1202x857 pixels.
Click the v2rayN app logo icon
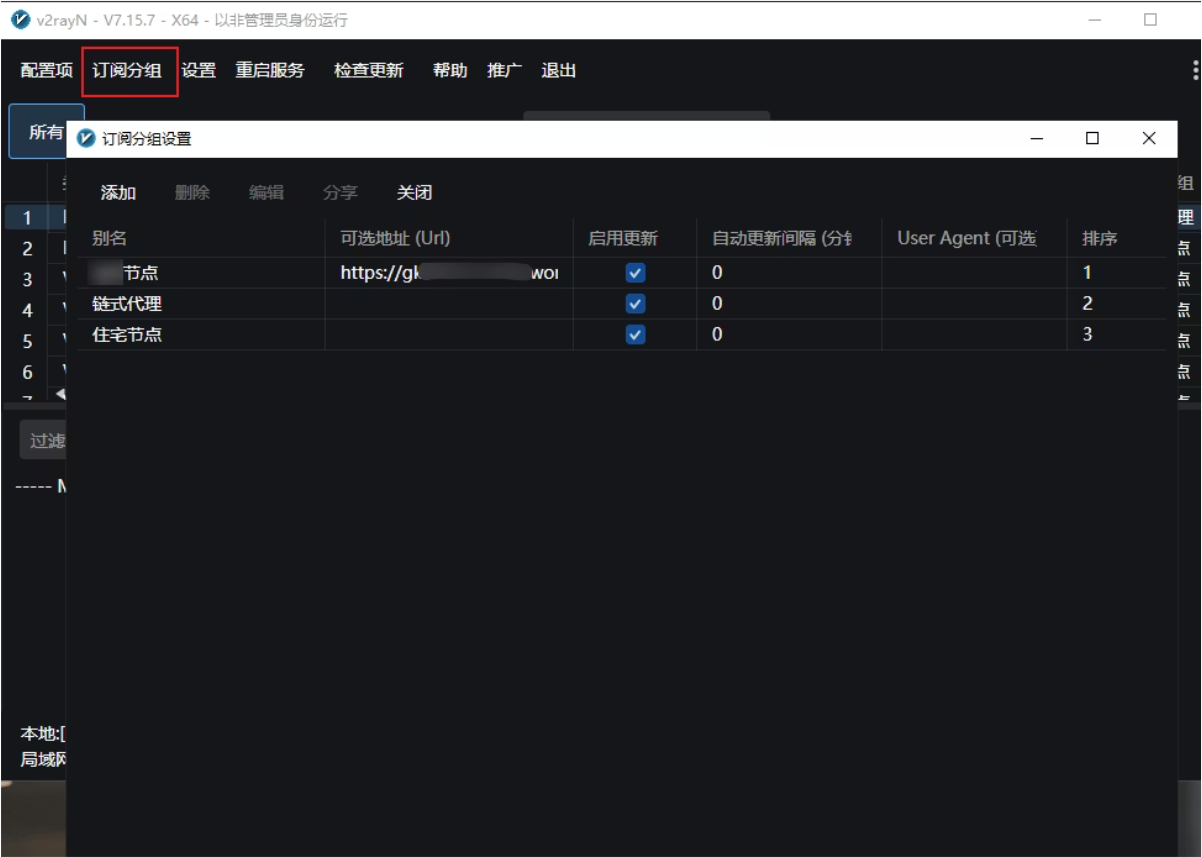pyautogui.click(x=20, y=20)
